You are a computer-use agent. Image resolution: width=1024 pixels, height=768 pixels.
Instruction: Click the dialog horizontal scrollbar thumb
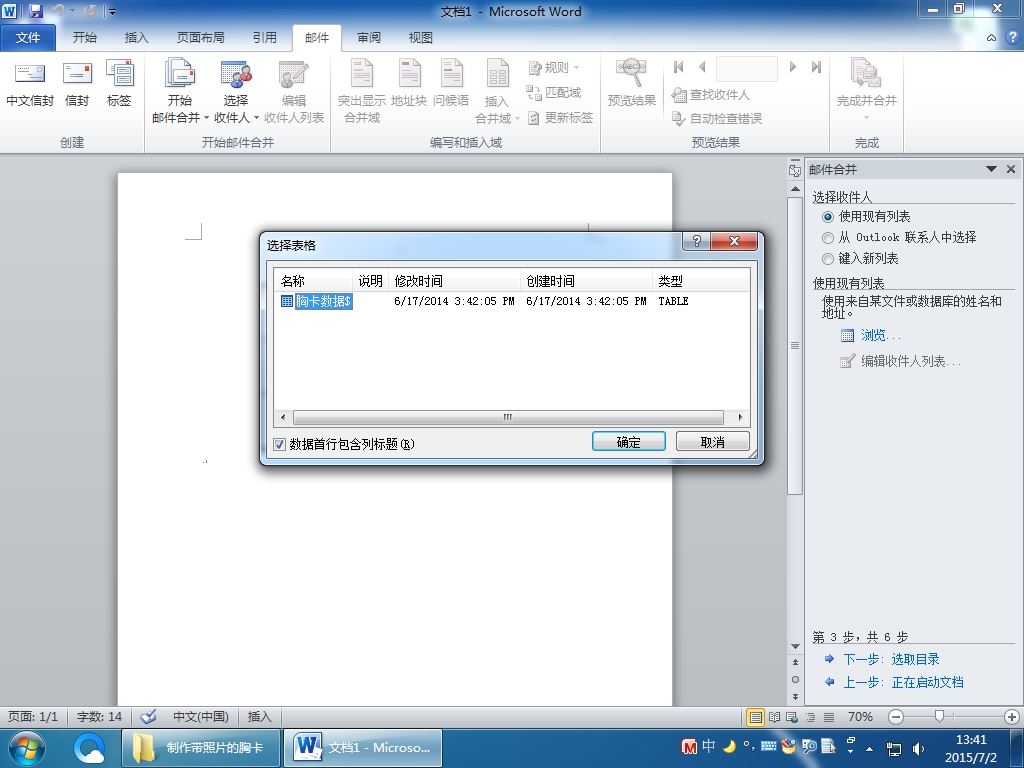point(508,417)
